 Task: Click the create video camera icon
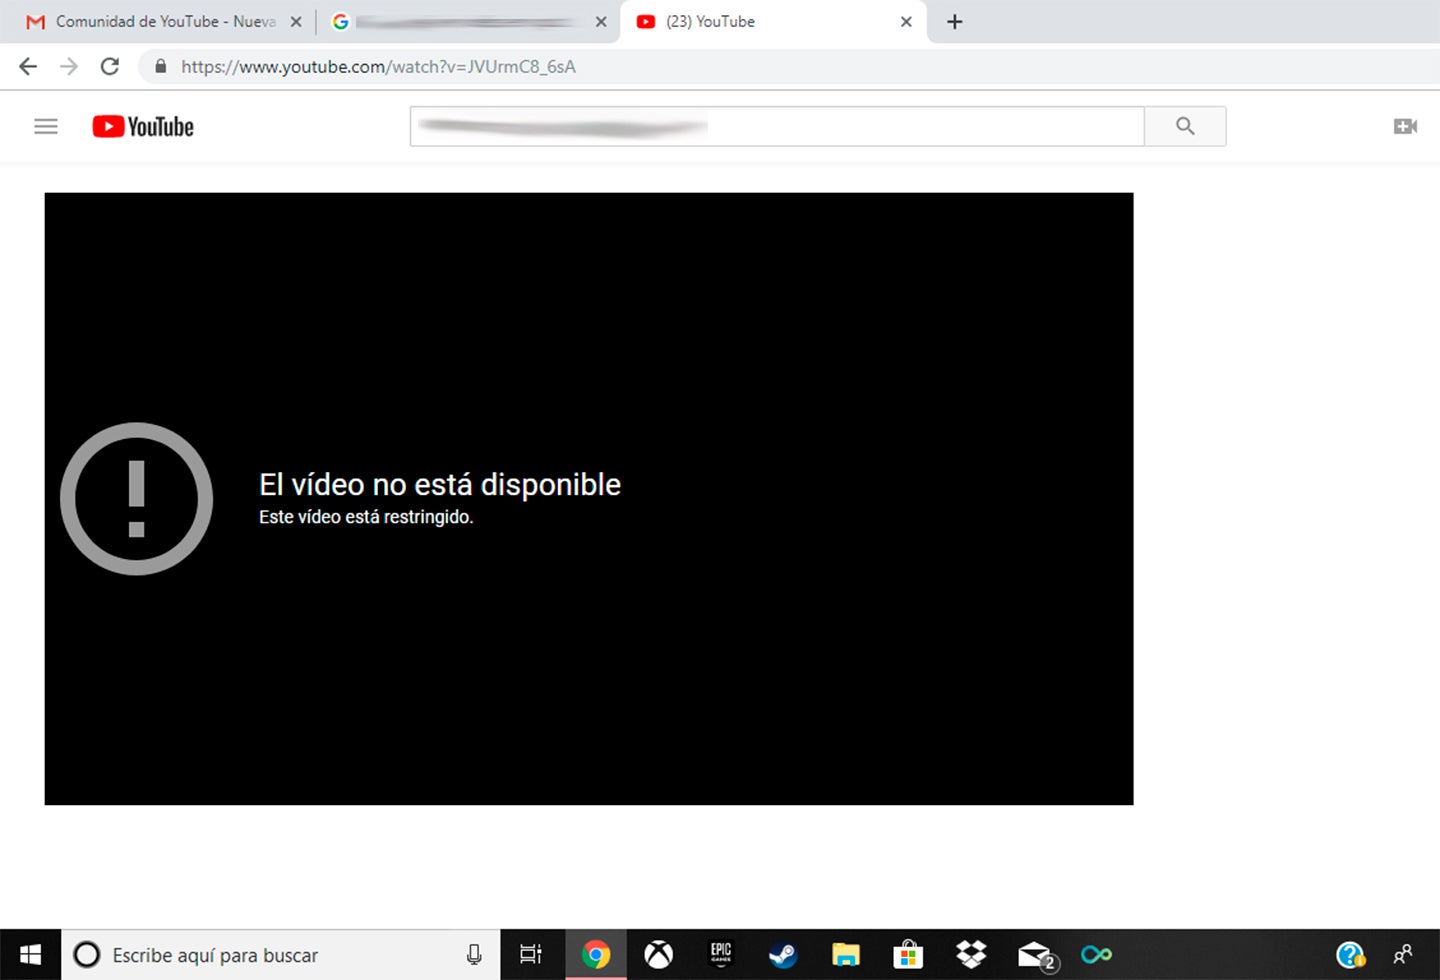click(1405, 126)
